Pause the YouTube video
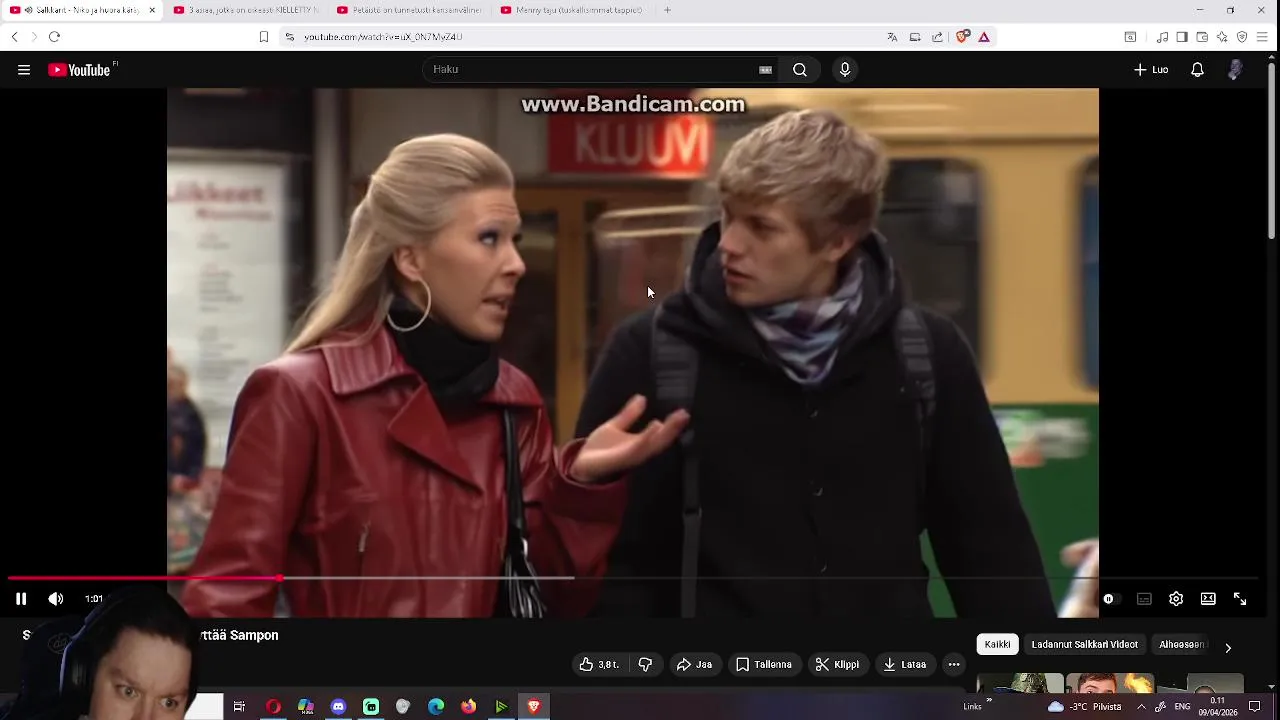Screen dimensions: 1280x720 click(21, 599)
